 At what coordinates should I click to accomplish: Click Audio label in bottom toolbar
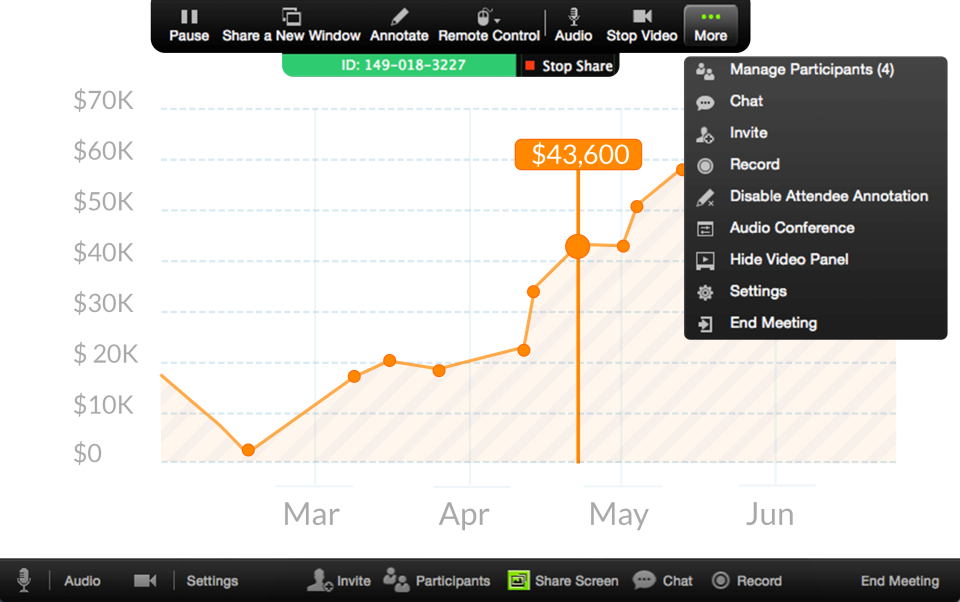tap(82, 581)
